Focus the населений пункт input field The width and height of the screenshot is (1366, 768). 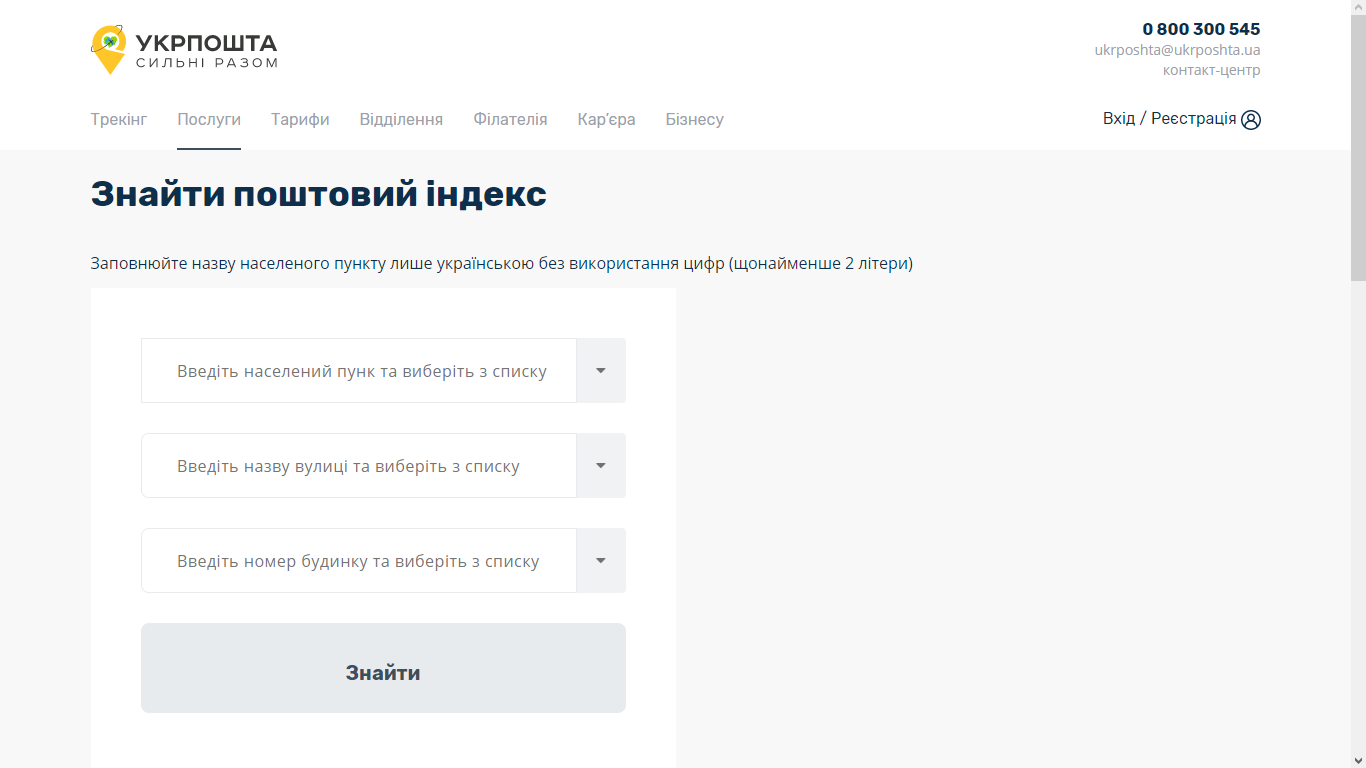360,371
